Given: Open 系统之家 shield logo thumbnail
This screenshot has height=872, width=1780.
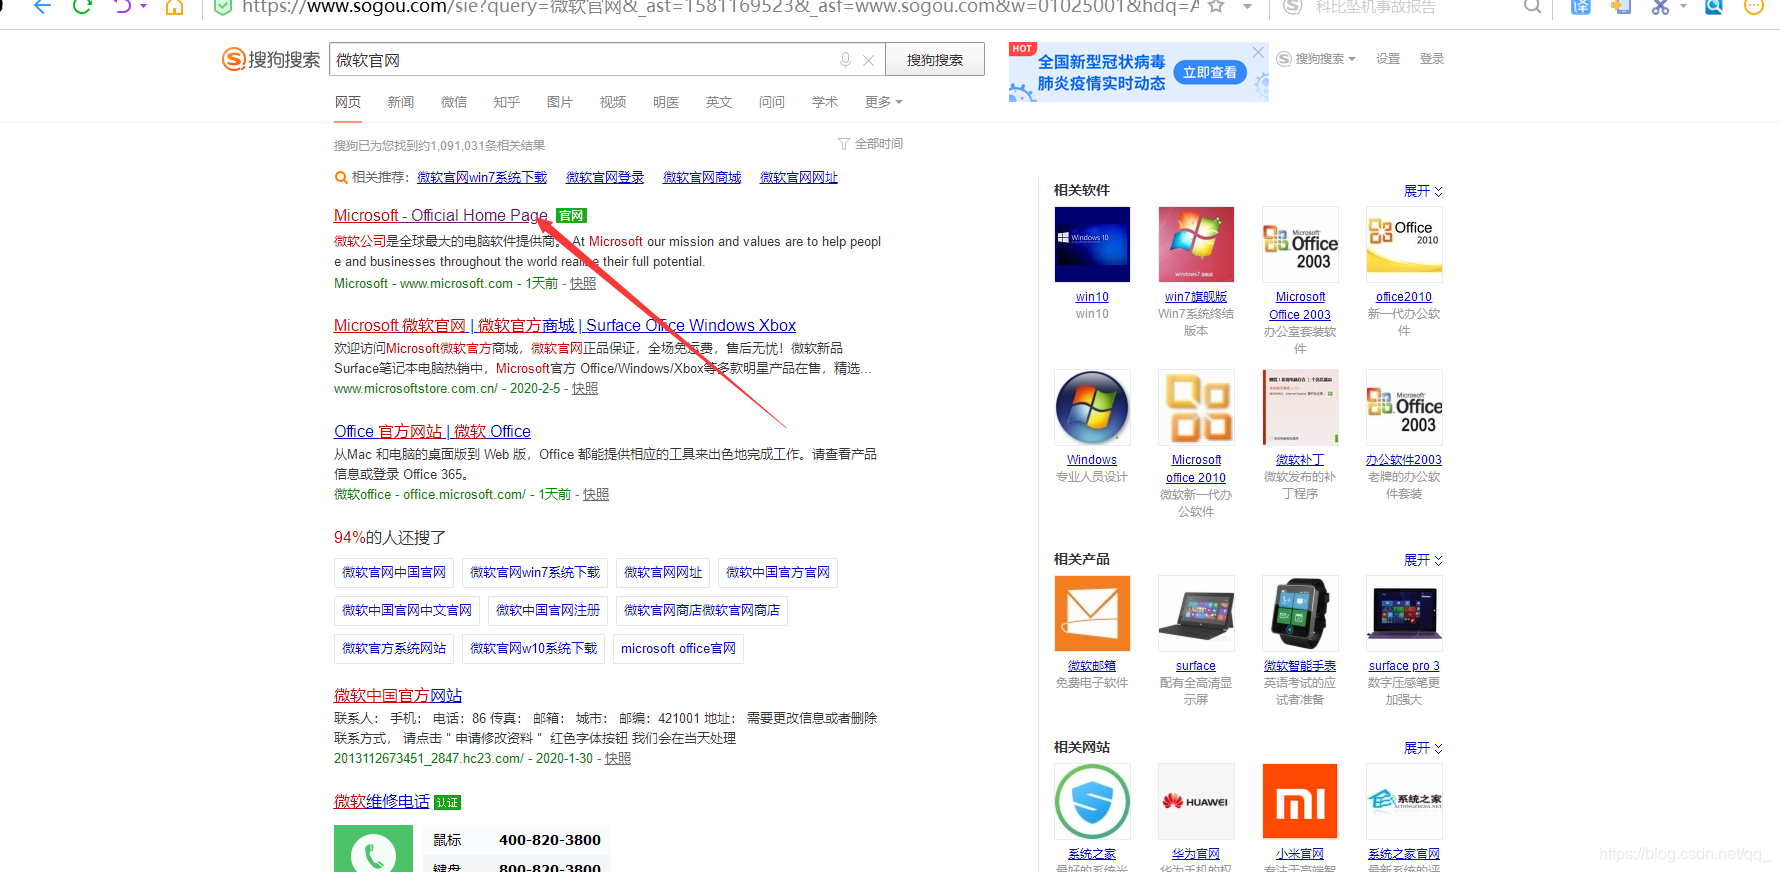Looking at the screenshot, I should pos(1092,801).
